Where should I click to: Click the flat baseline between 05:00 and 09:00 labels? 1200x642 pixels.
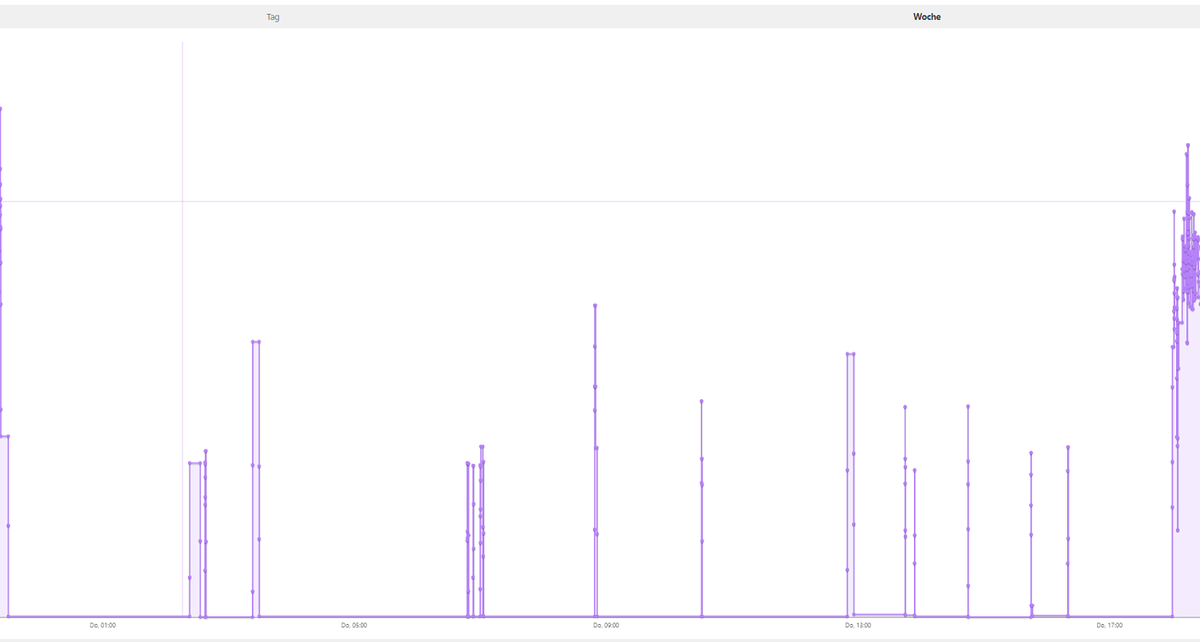point(420,616)
